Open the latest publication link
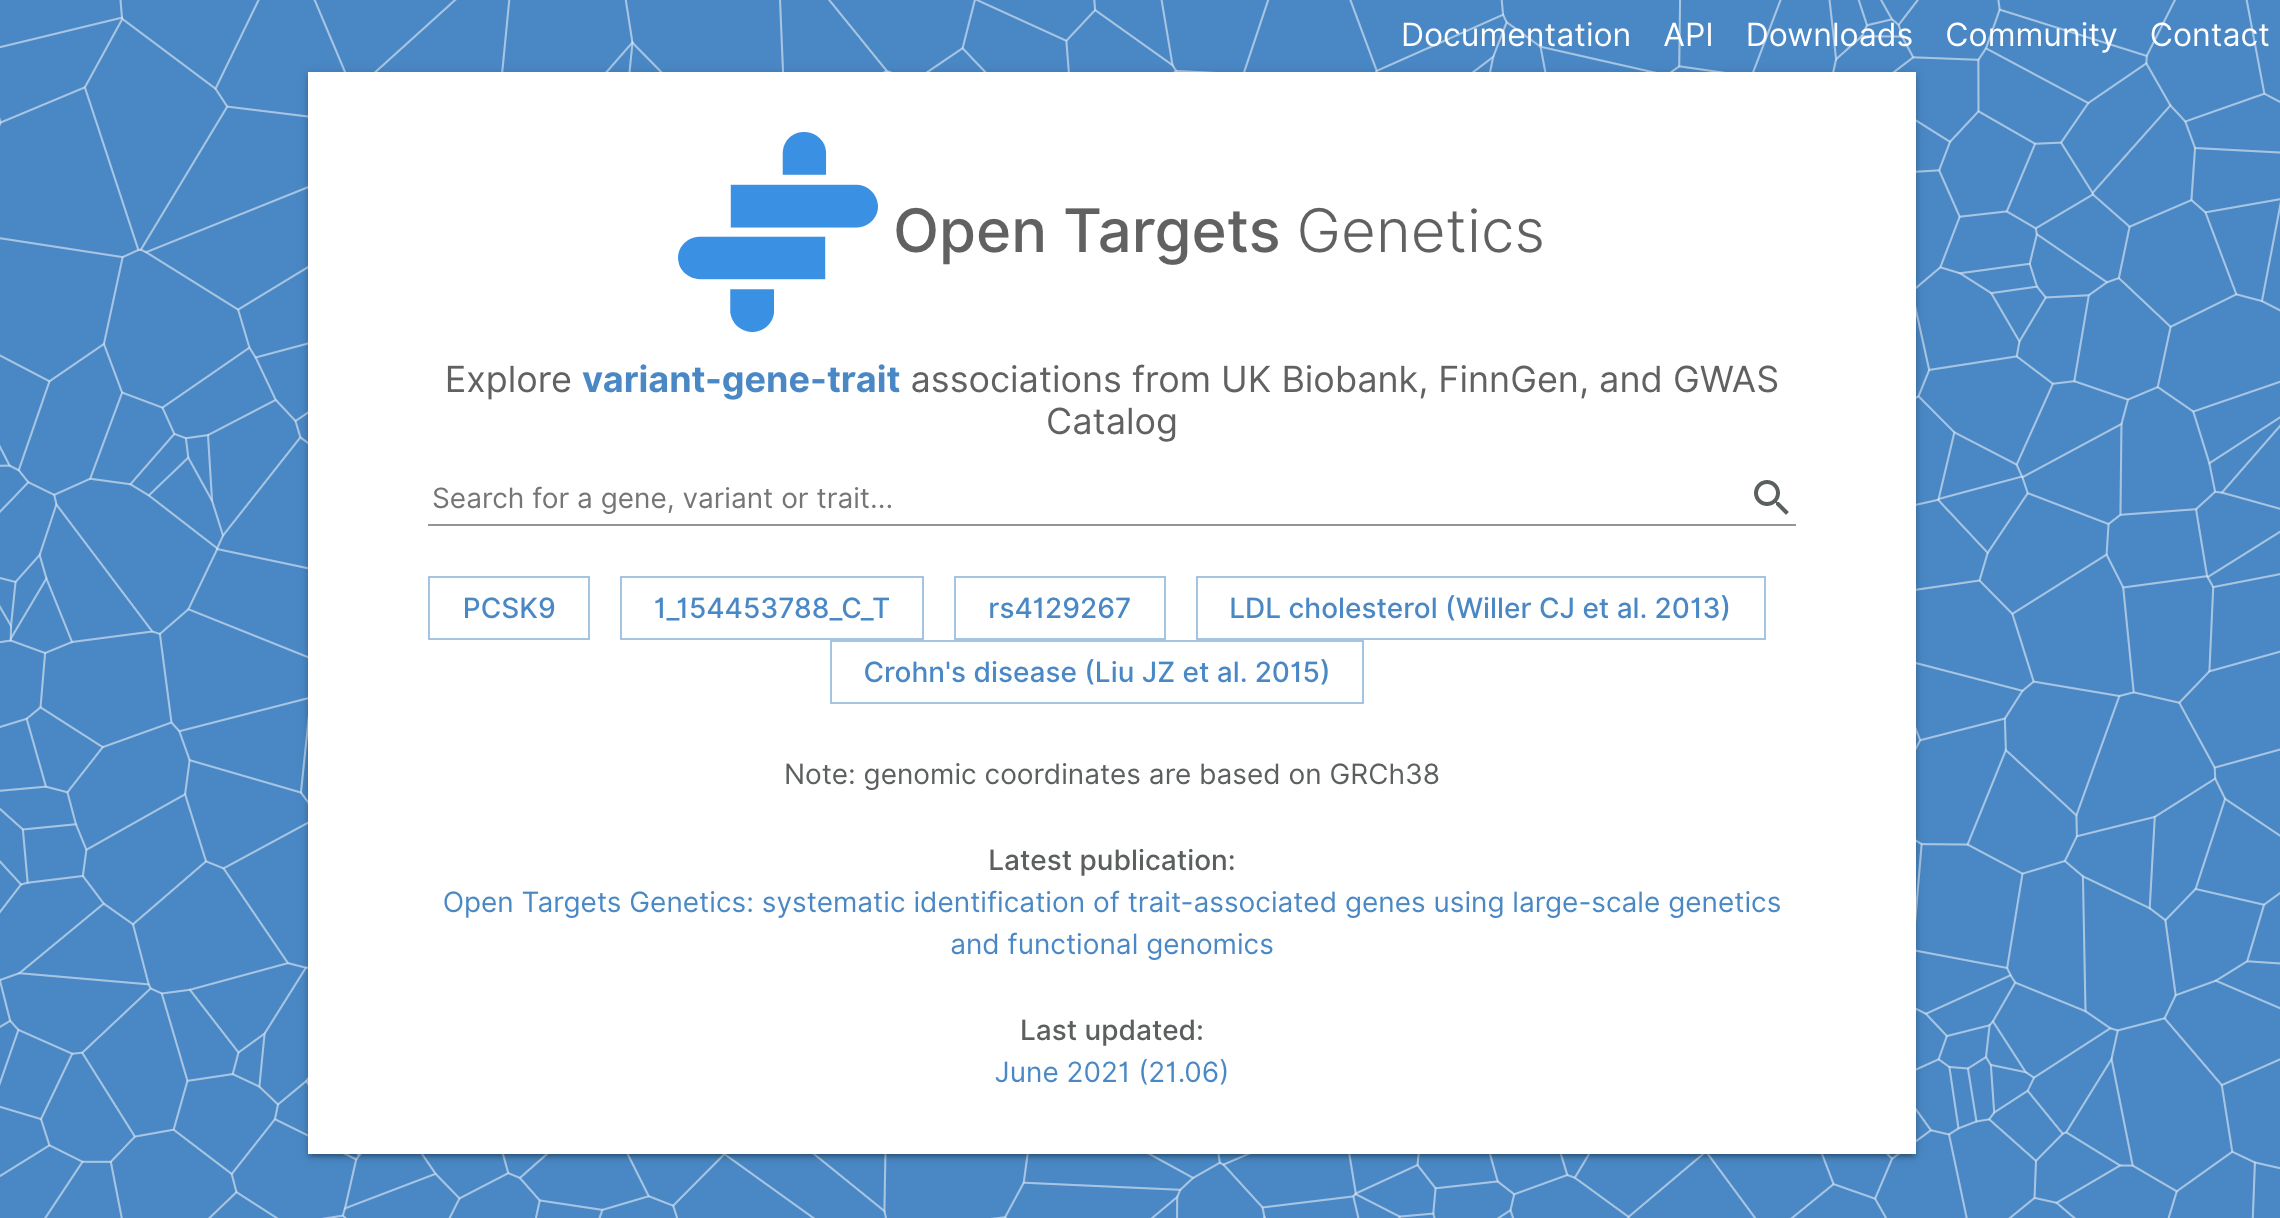The height and width of the screenshot is (1218, 2280). (1108, 923)
